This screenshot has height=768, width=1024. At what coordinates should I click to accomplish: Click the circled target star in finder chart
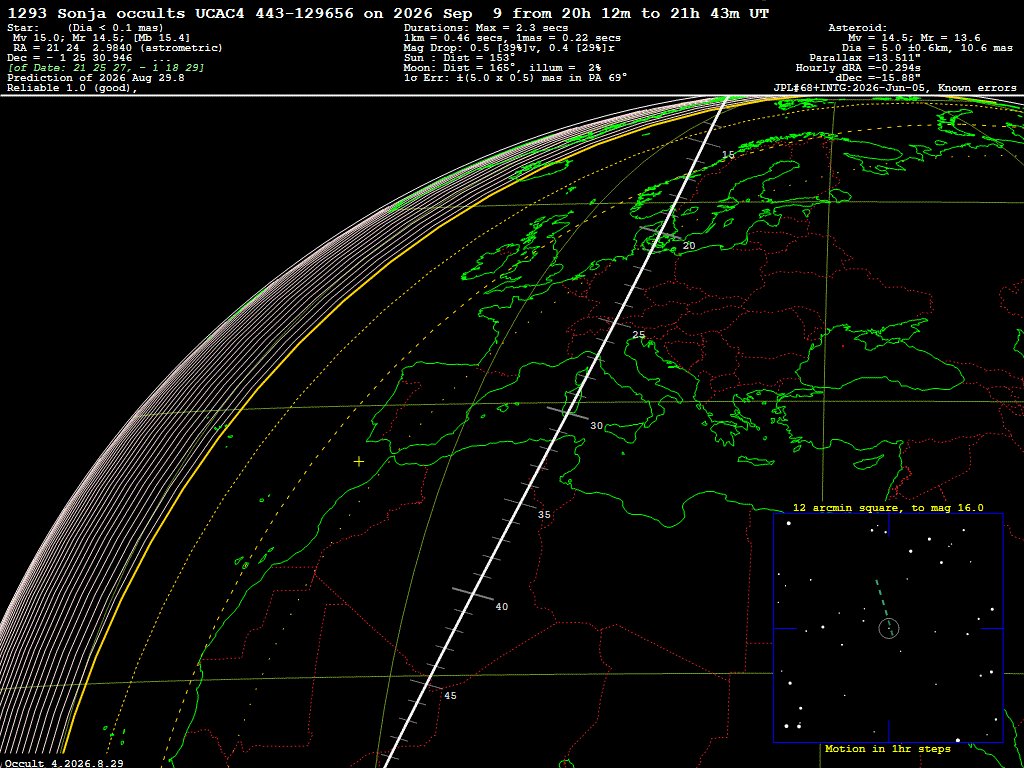pos(889,628)
